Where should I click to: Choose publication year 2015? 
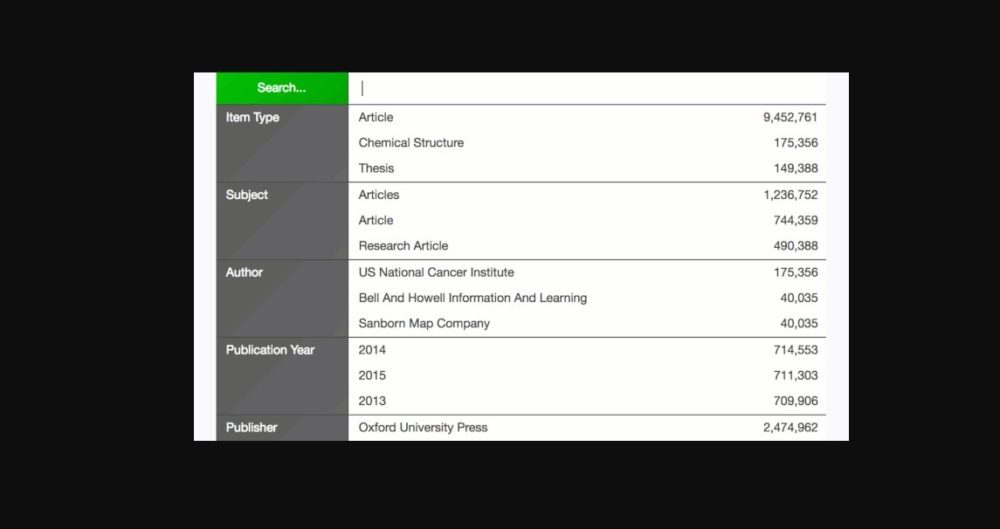(372, 376)
